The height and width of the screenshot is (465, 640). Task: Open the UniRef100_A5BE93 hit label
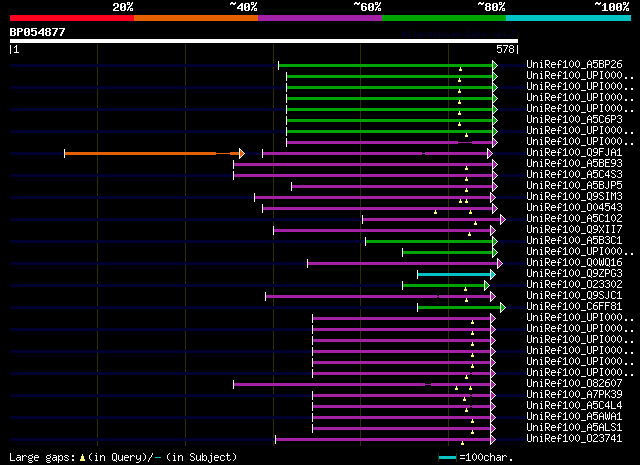574,163
